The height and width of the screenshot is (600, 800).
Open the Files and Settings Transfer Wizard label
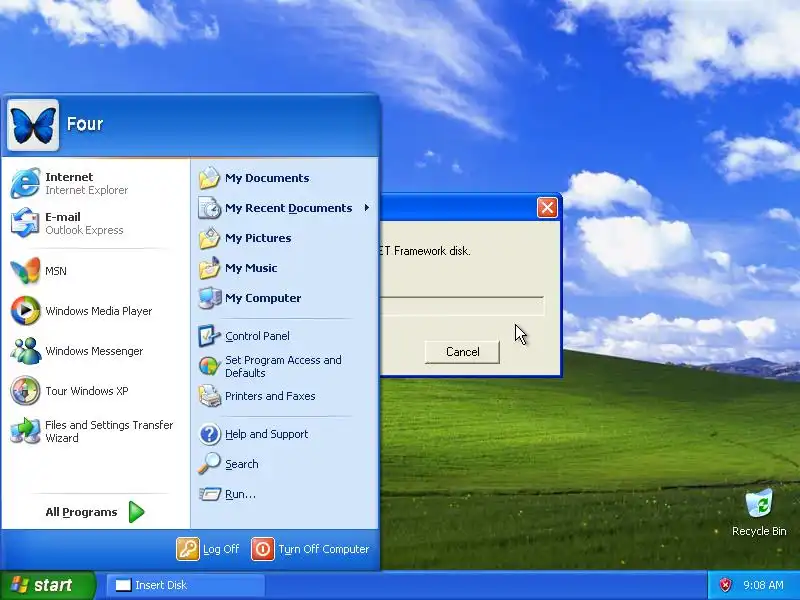point(109,431)
